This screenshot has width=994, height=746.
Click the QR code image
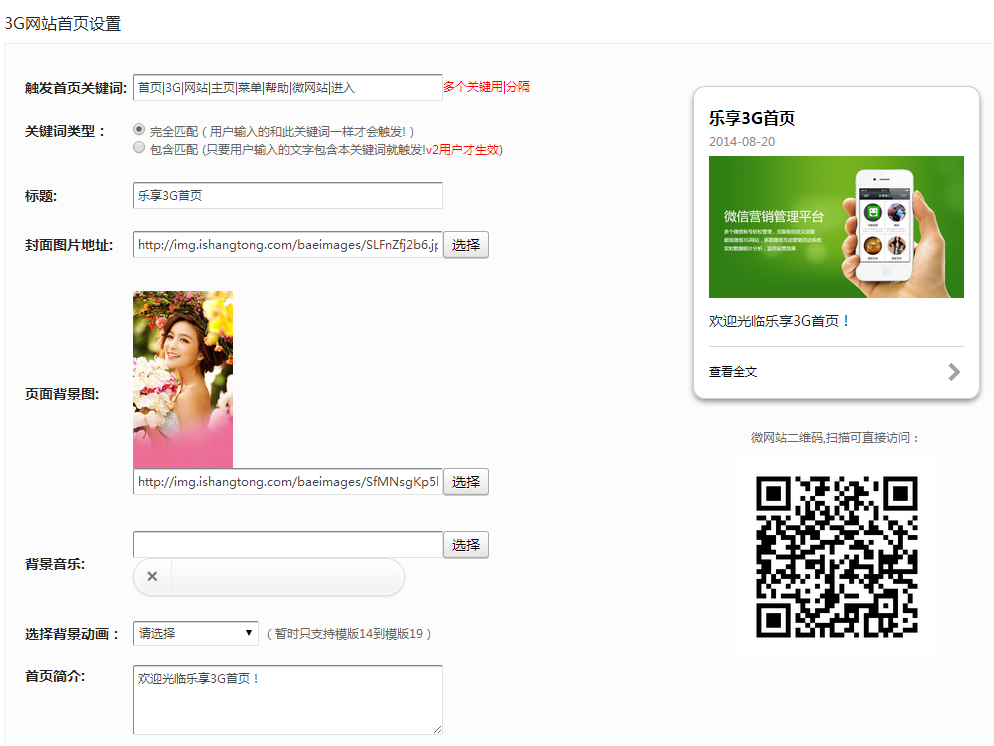tap(837, 557)
